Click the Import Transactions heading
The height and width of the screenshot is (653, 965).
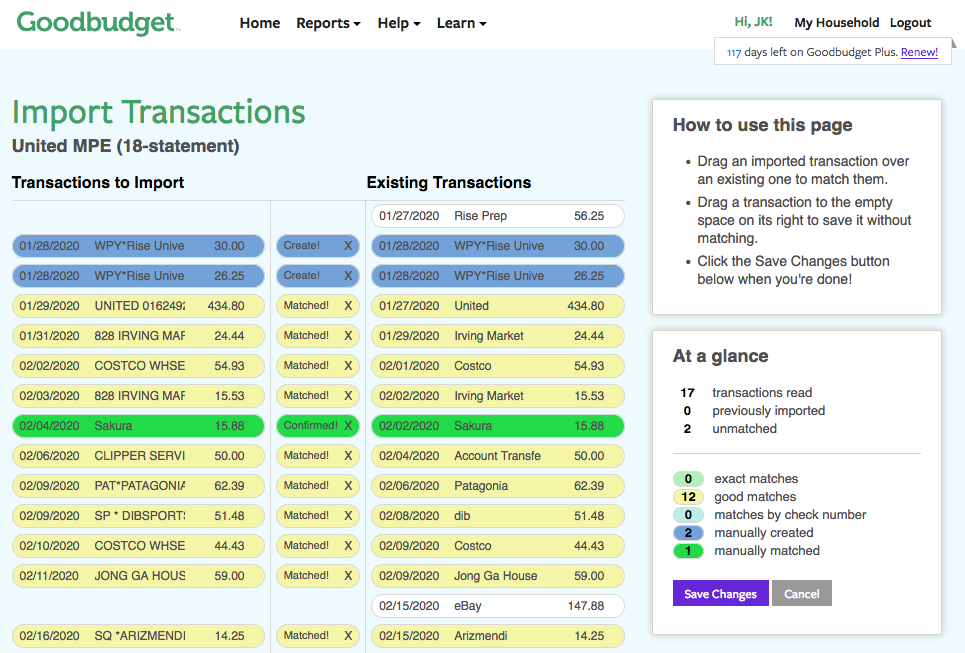tap(159, 112)
